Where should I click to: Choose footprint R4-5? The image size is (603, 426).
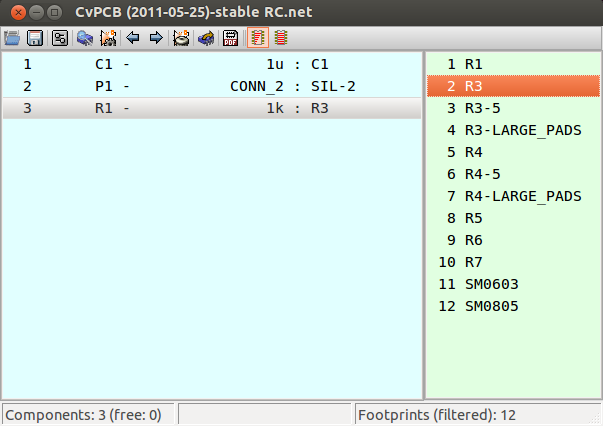[x=513, y=174]
